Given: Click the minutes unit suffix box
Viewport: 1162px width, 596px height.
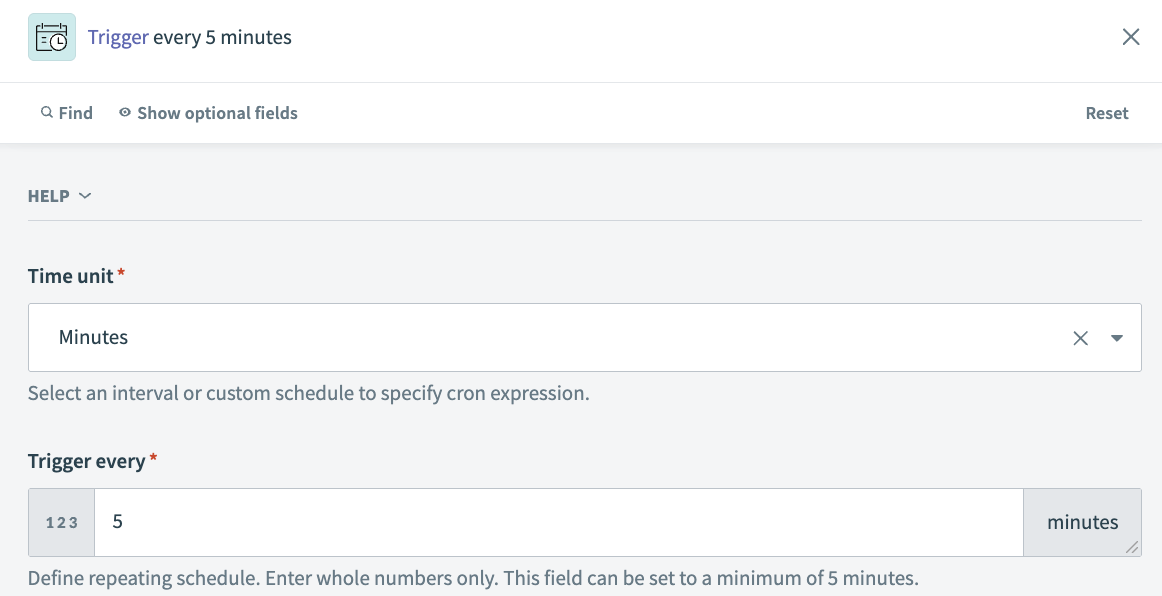Looking at the screenshot, I should [1083, 522].
